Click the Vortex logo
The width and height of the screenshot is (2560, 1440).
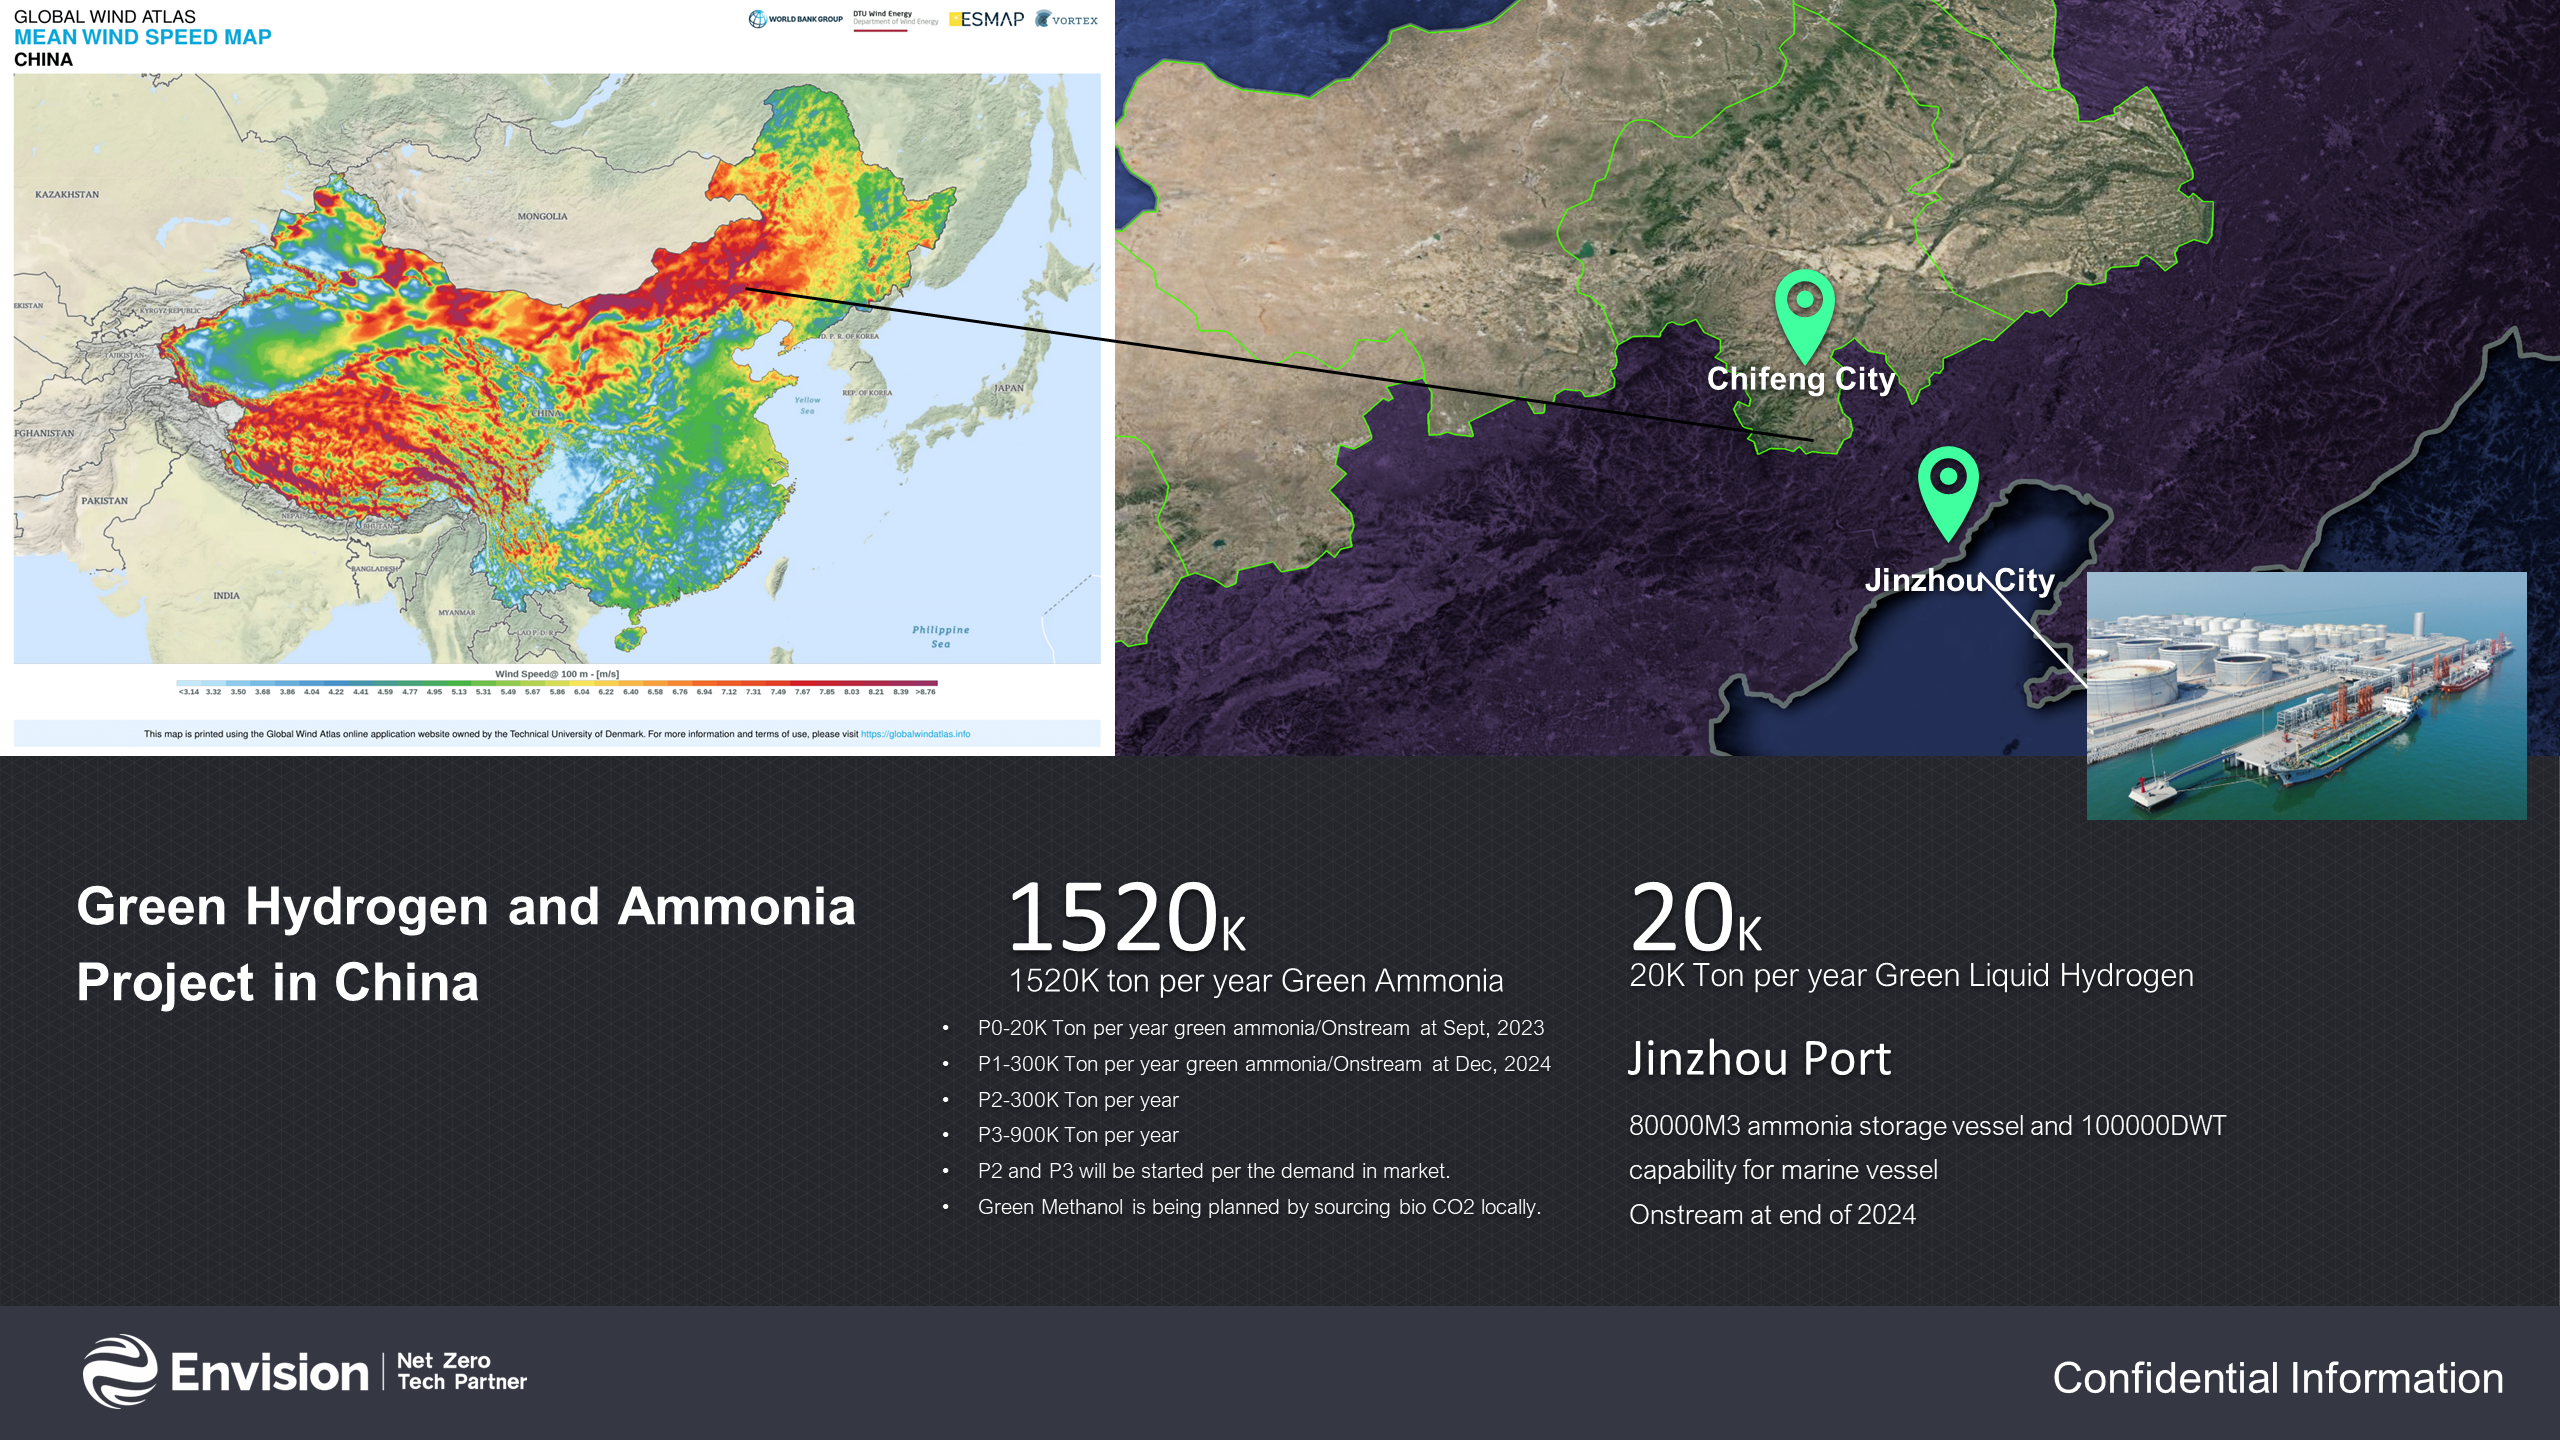pos(1067,19)
